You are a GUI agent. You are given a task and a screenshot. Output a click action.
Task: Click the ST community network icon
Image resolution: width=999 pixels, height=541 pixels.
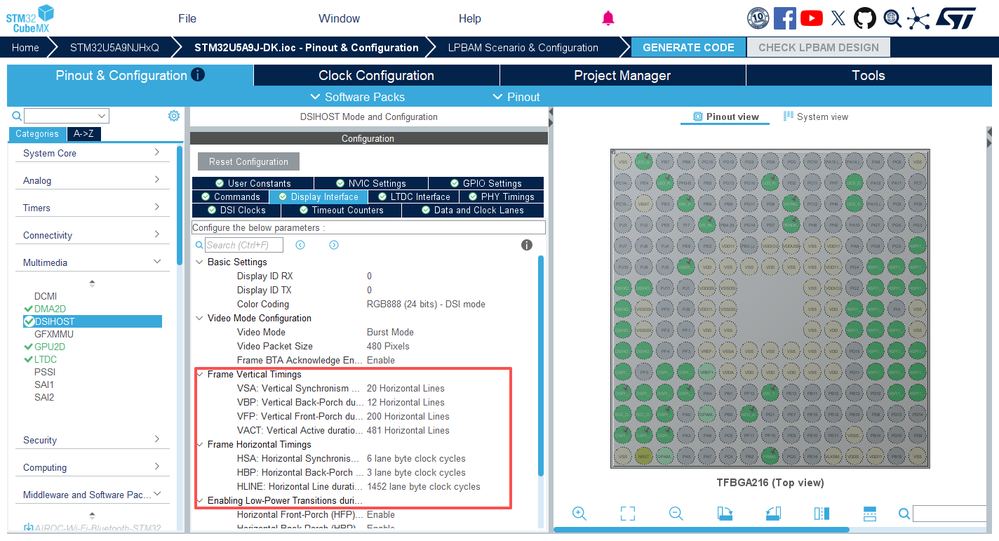click(x=918, y=18)
